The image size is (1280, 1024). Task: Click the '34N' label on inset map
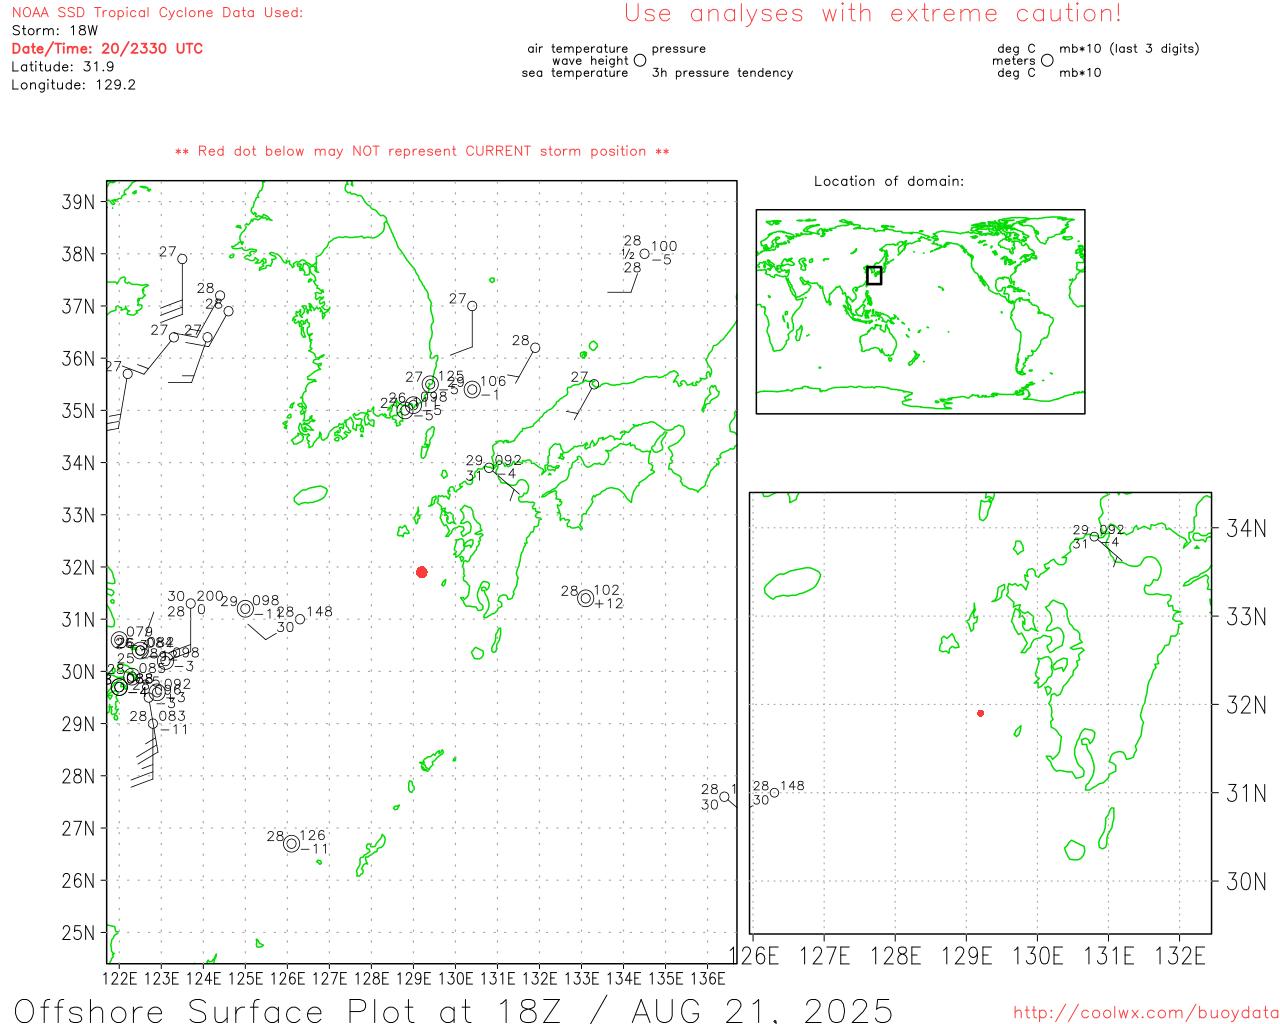1246,528
